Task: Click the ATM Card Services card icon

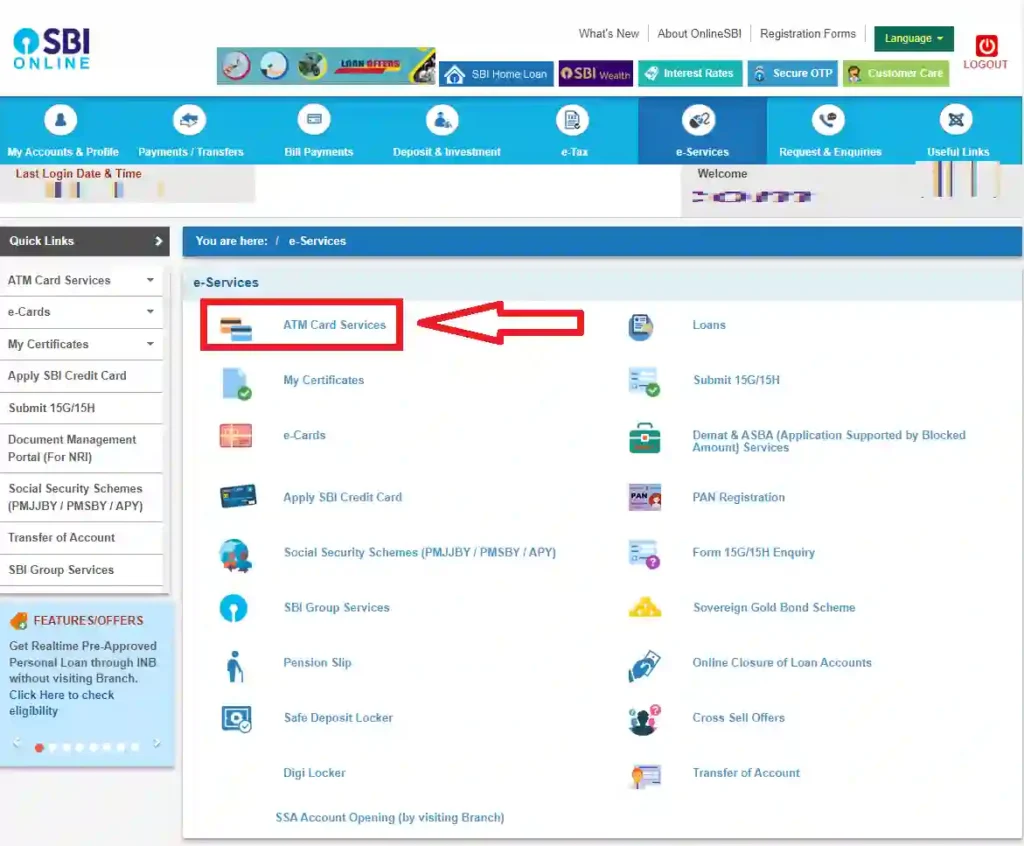Action: pyautogui.click(x=236, y=329)
